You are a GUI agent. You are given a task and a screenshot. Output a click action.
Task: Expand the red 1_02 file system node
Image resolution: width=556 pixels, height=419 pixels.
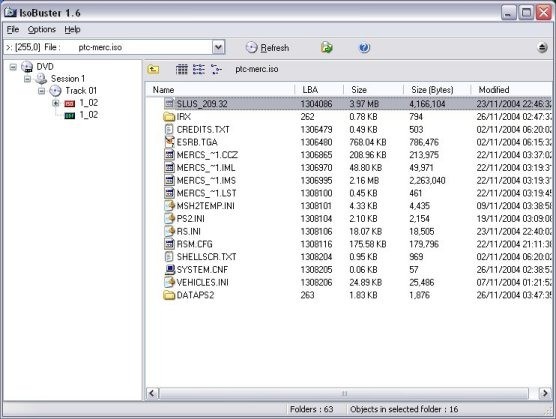(x=56, y=103)
